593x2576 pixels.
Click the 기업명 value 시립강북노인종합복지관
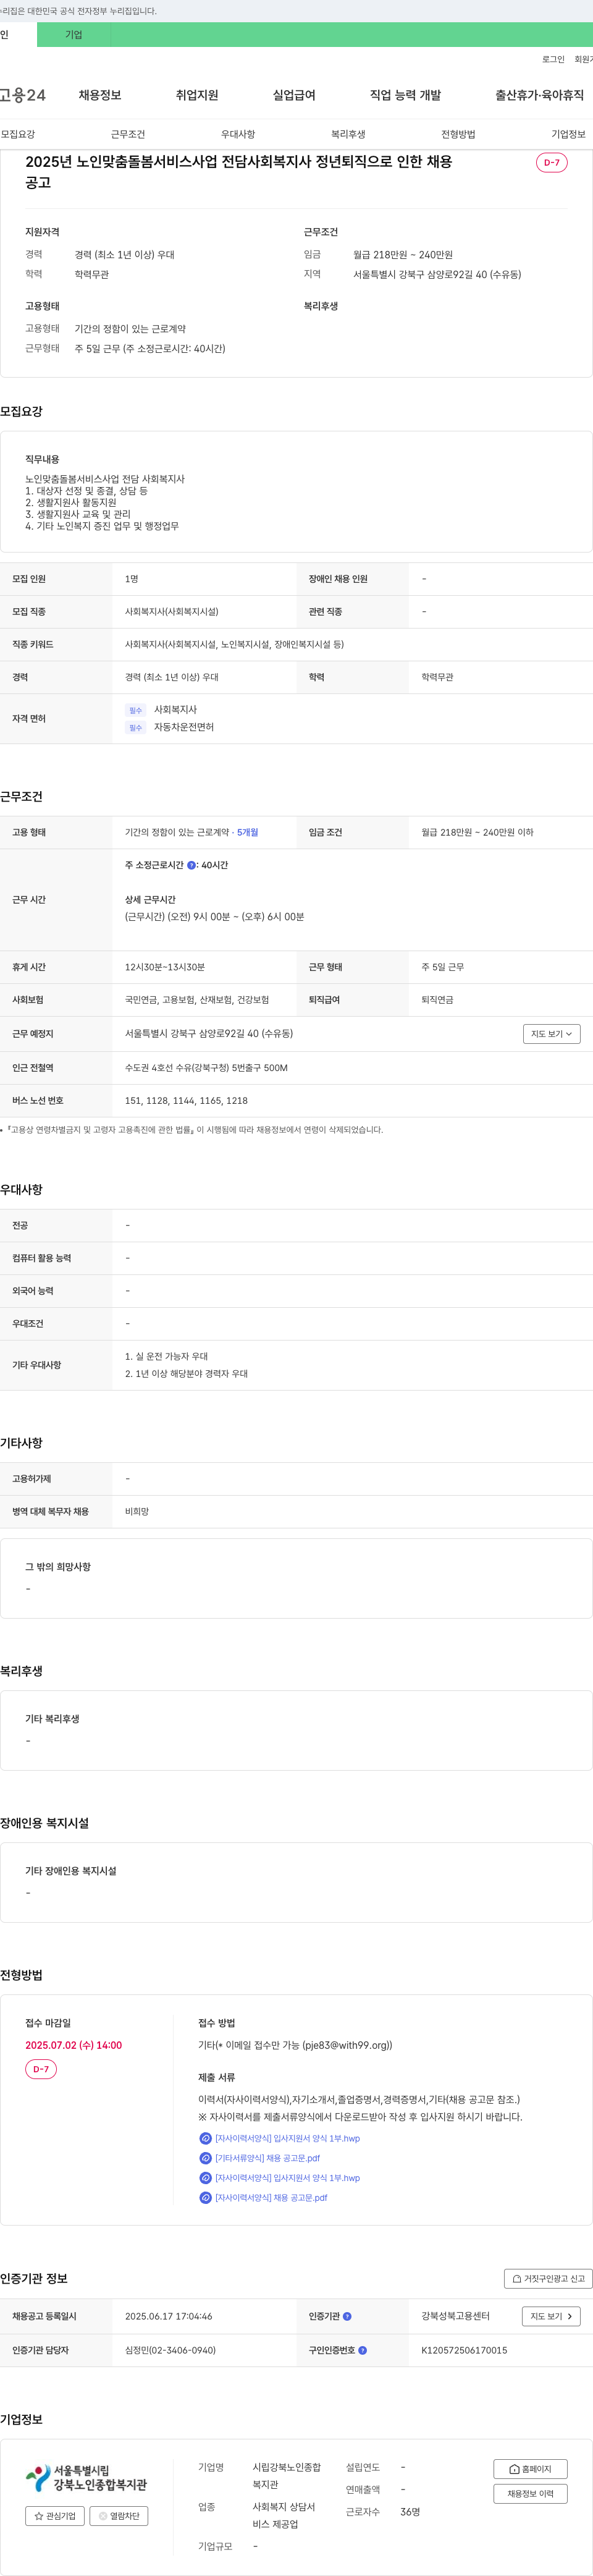(x=287, y=2475)
